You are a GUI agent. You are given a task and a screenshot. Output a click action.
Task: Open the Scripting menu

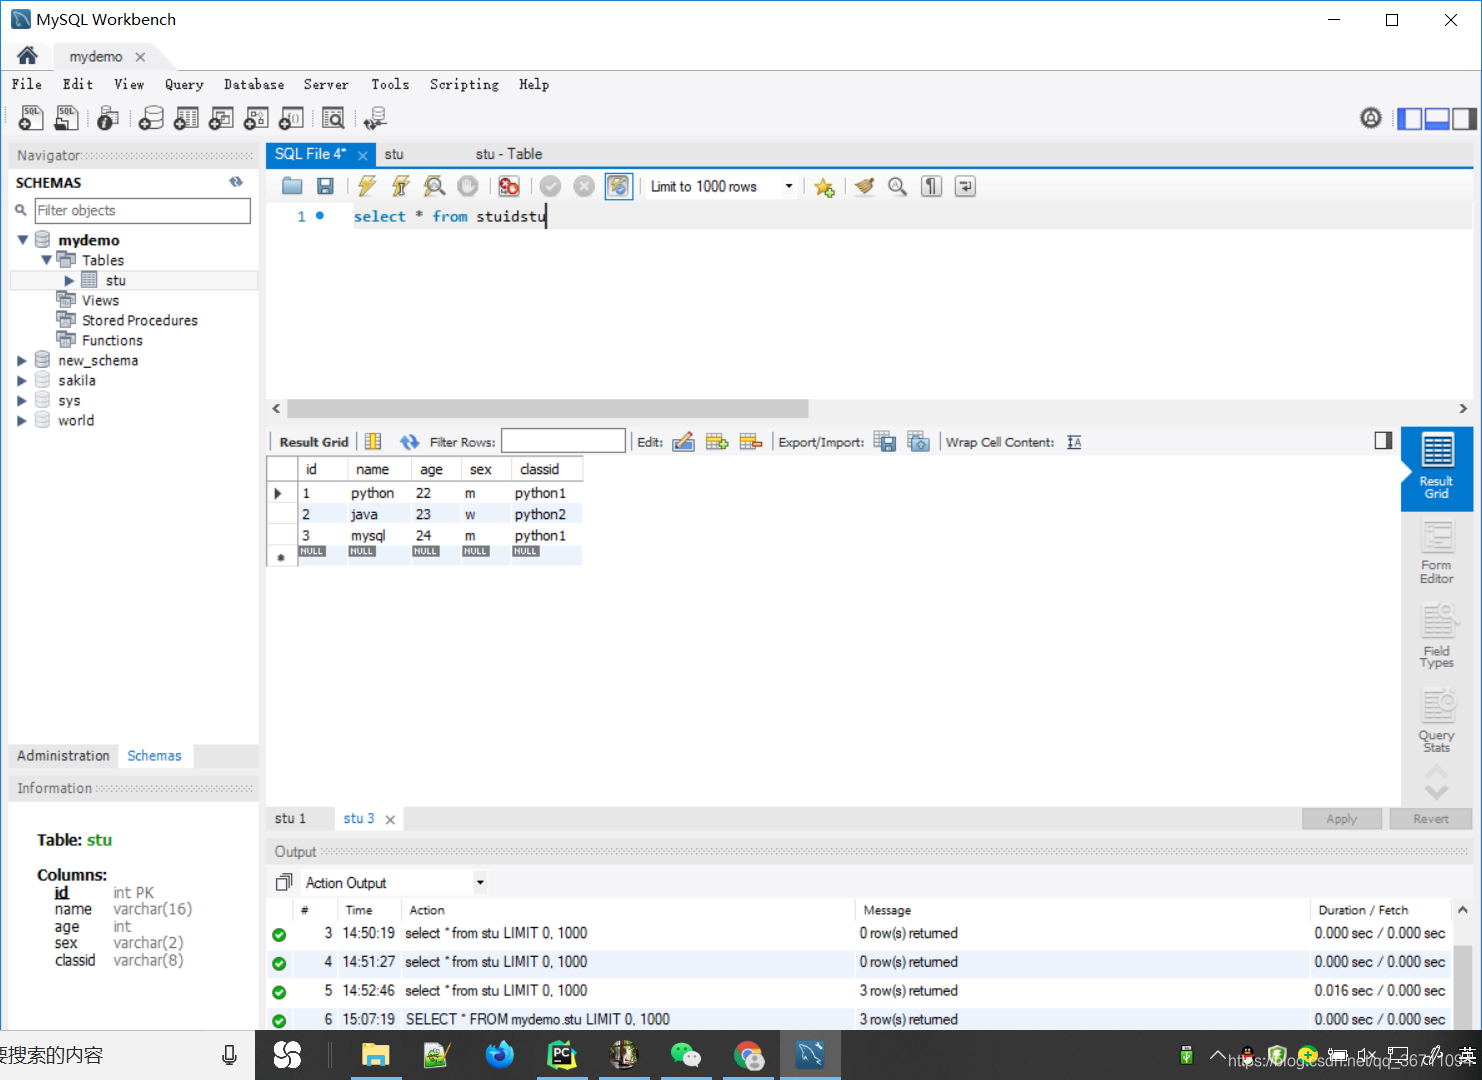(464, 85)
